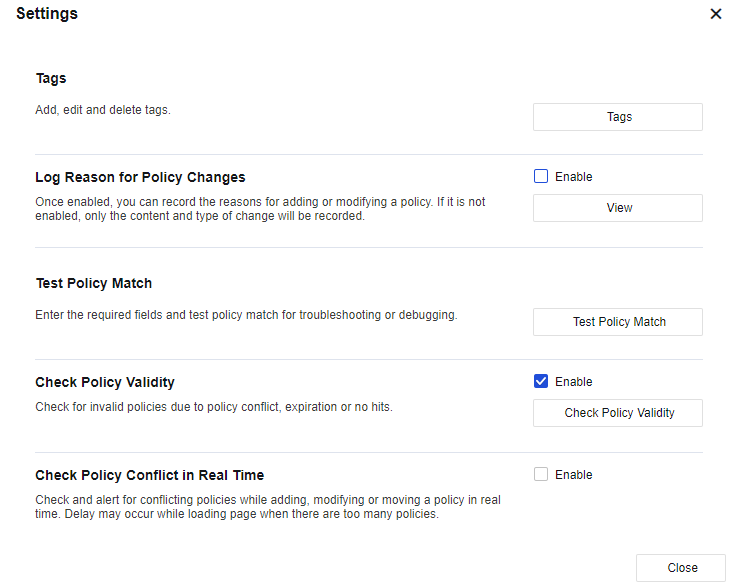Close Settings dialog using the X icon

pyautogui.click(x=716, y=14)
